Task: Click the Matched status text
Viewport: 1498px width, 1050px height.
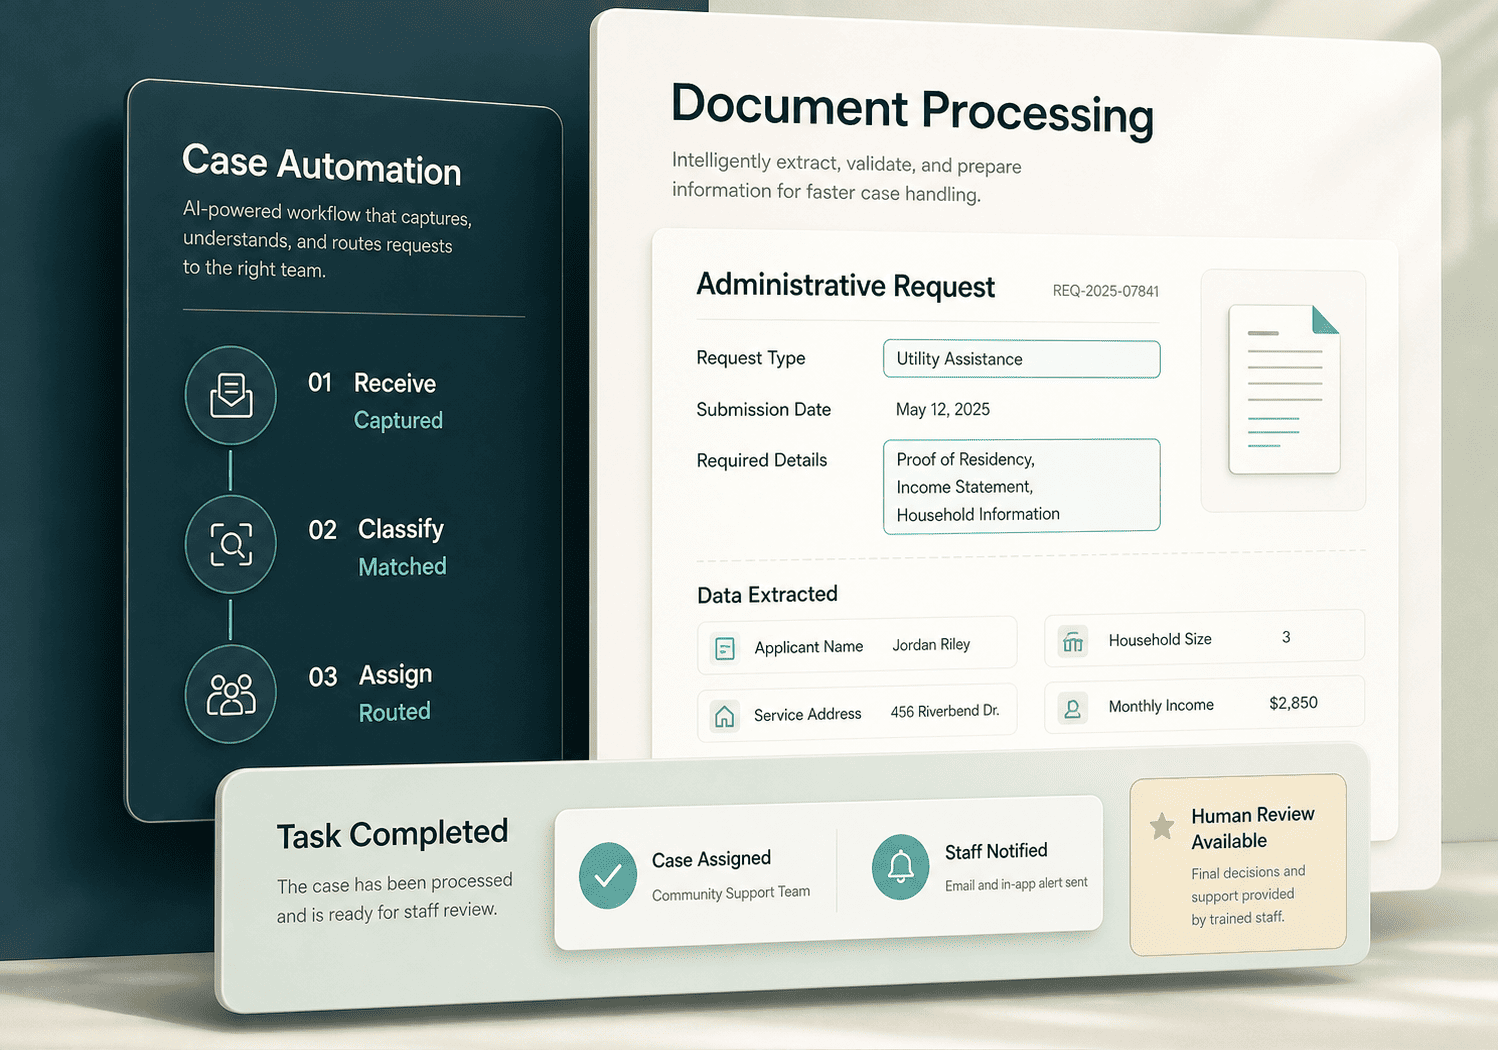Action: point(402,567)
